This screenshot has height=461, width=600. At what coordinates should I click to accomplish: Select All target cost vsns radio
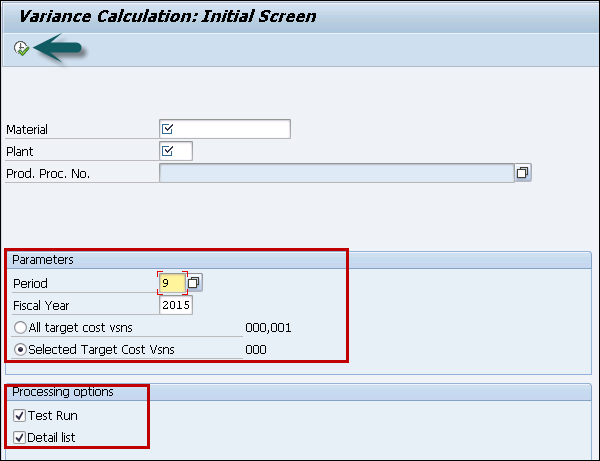19,327
